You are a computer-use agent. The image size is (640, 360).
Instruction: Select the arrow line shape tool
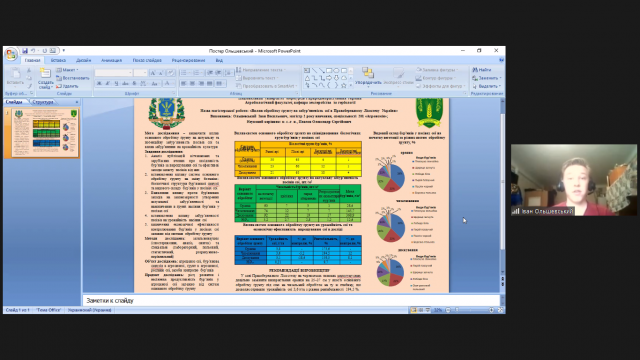pyautogui.click(x=322, y=70)
